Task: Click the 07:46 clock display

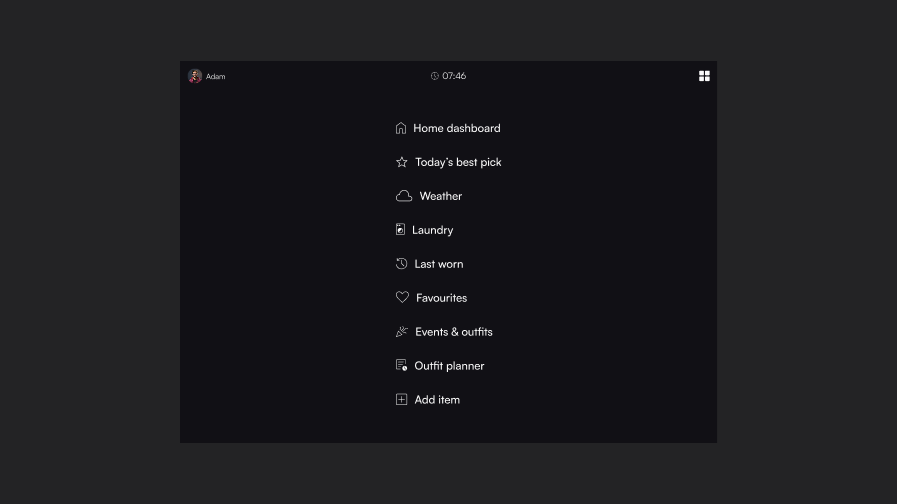Action: 449,76
